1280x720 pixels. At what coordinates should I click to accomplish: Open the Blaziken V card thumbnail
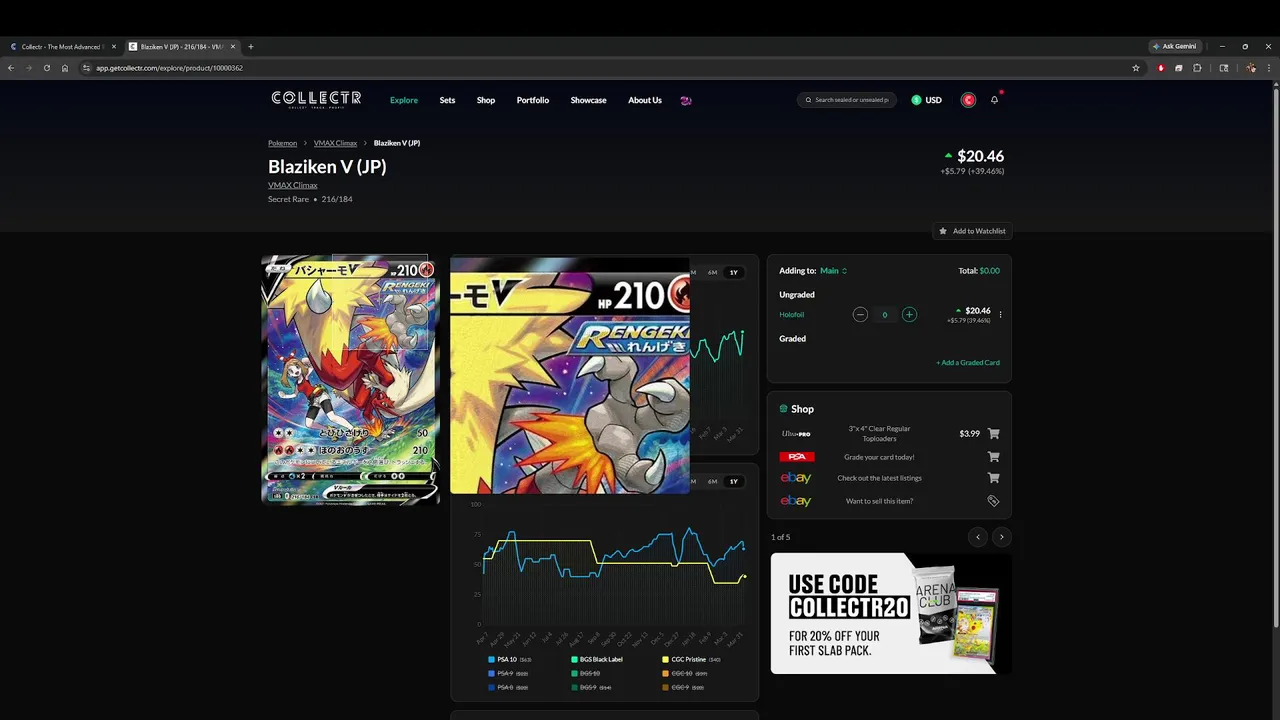pos(350,380)
